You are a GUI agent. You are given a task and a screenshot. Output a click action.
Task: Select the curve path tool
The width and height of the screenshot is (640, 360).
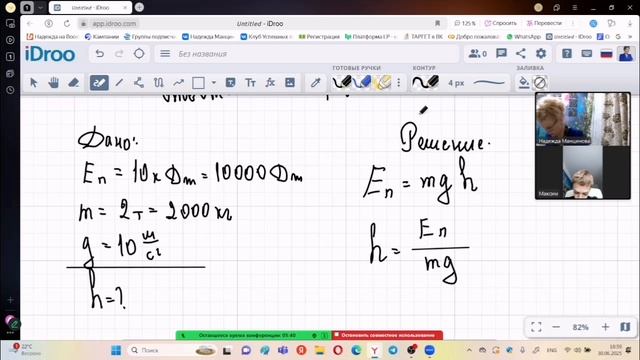point(158,83)
